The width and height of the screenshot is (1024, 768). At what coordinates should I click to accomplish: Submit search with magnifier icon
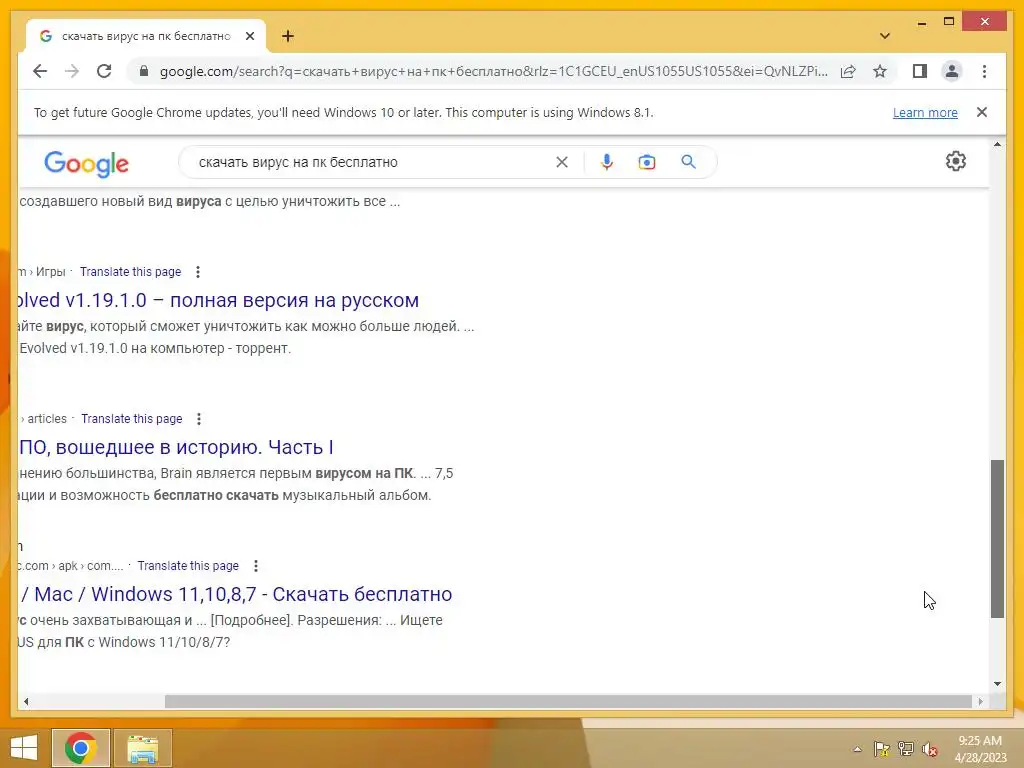(x=688, y=162)
